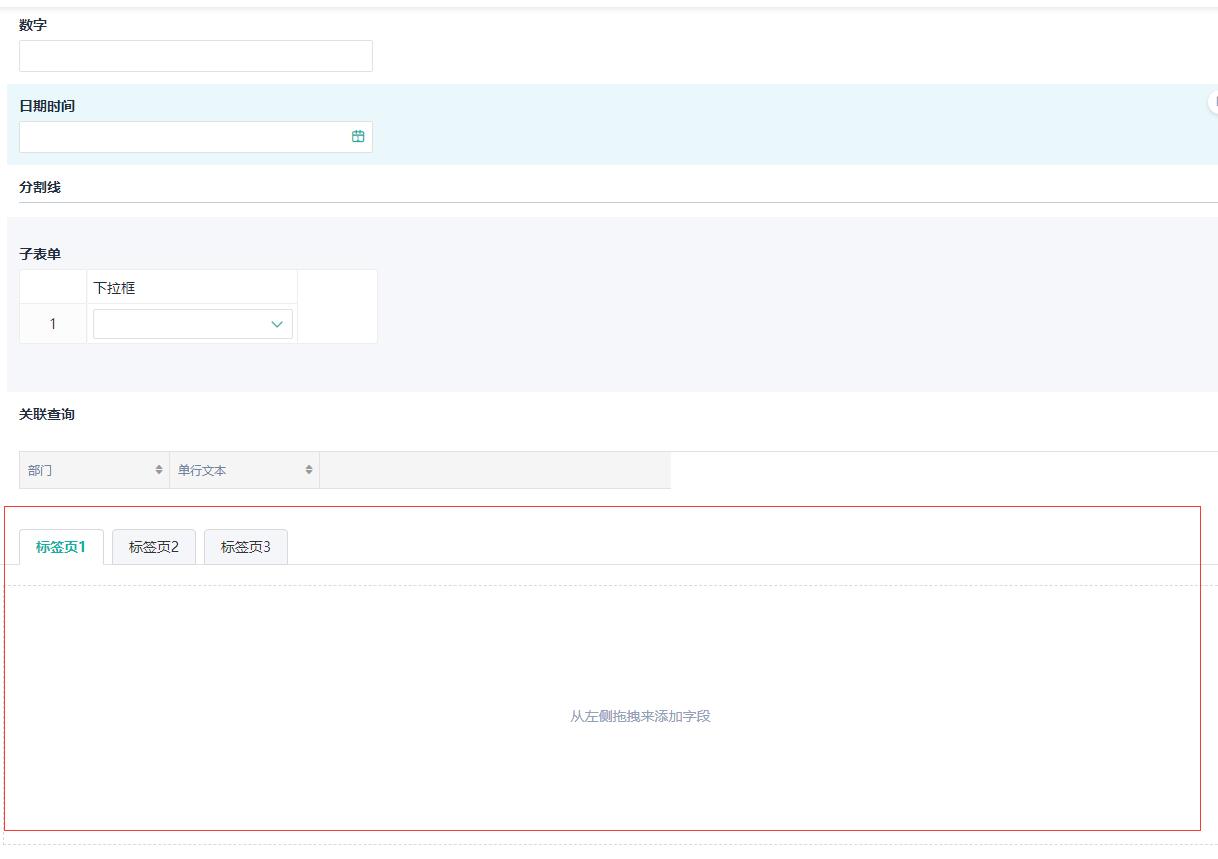Viewport: 1218px width, 859px height.
Task: Select the 关联查询 label
Action: (x=47, y=414)
